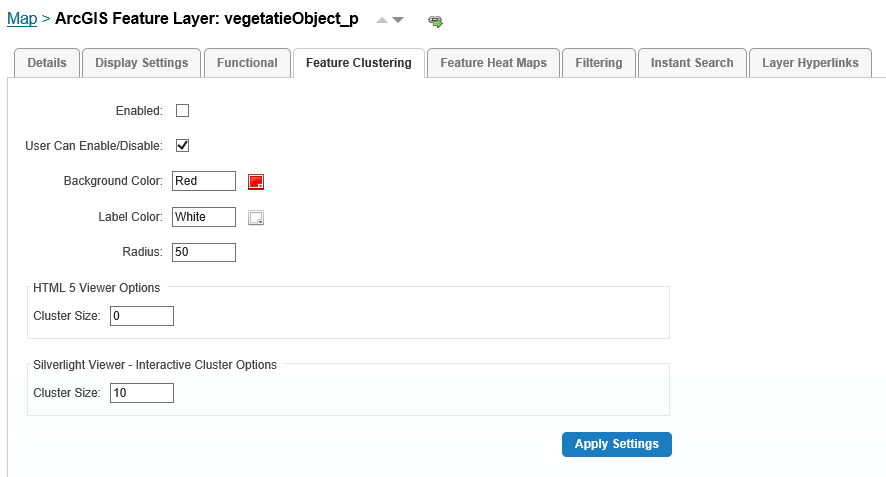Click the Apply Settings button
886x477 pixels.
tap(616, 444)
